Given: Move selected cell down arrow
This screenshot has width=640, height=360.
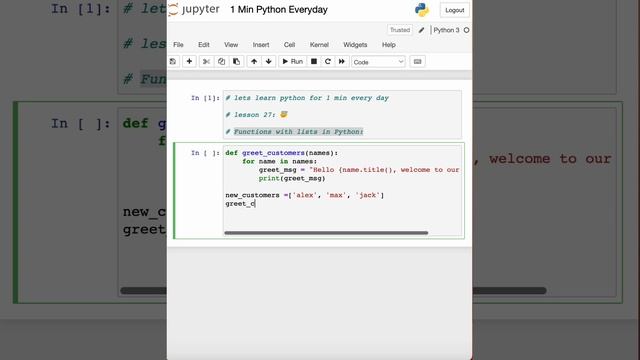Looking at the screenshot, I should 269,62.
